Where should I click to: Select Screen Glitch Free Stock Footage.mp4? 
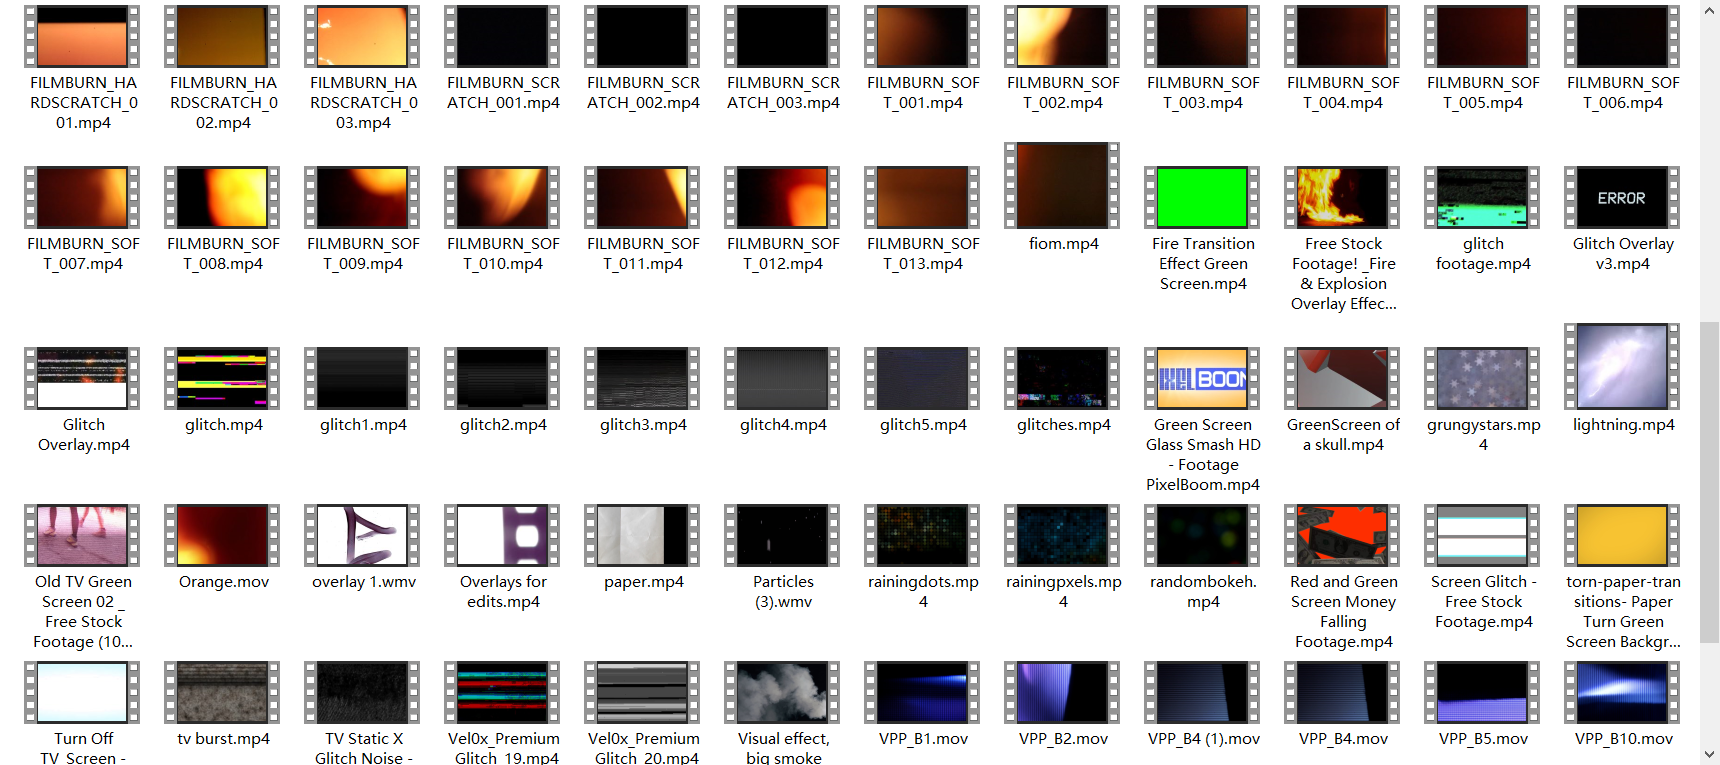pos(1482,536)
